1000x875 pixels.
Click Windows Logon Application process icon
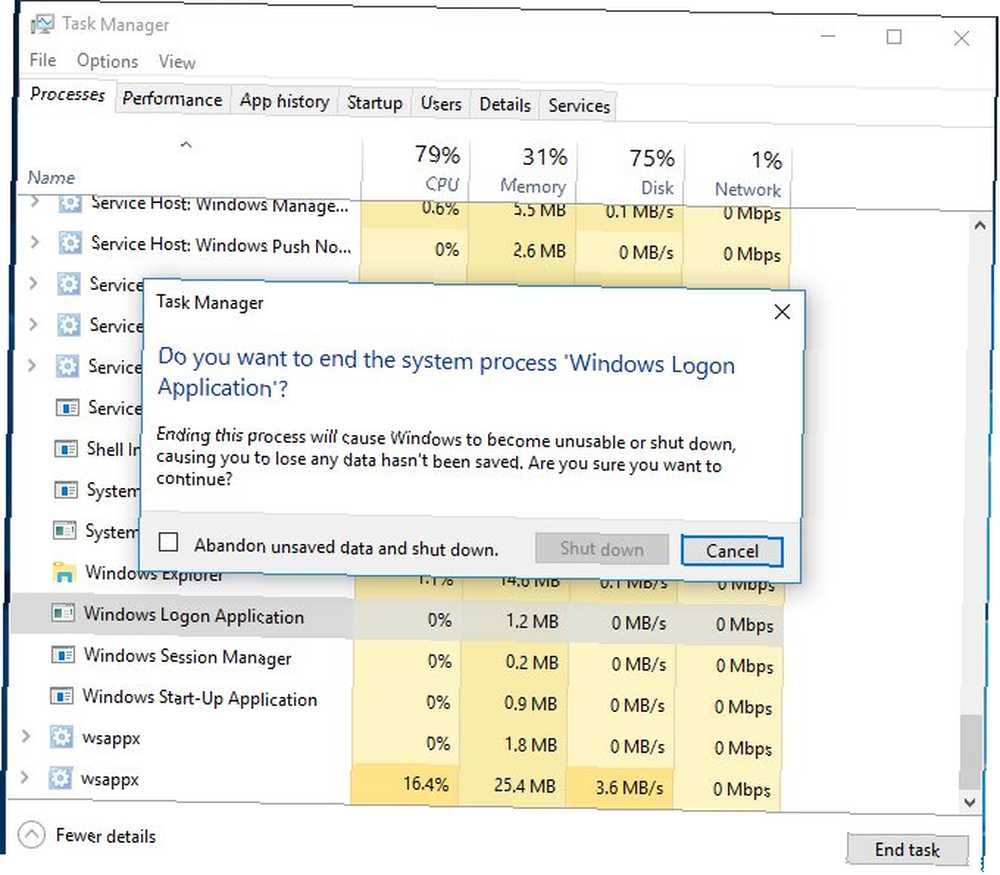63,613
